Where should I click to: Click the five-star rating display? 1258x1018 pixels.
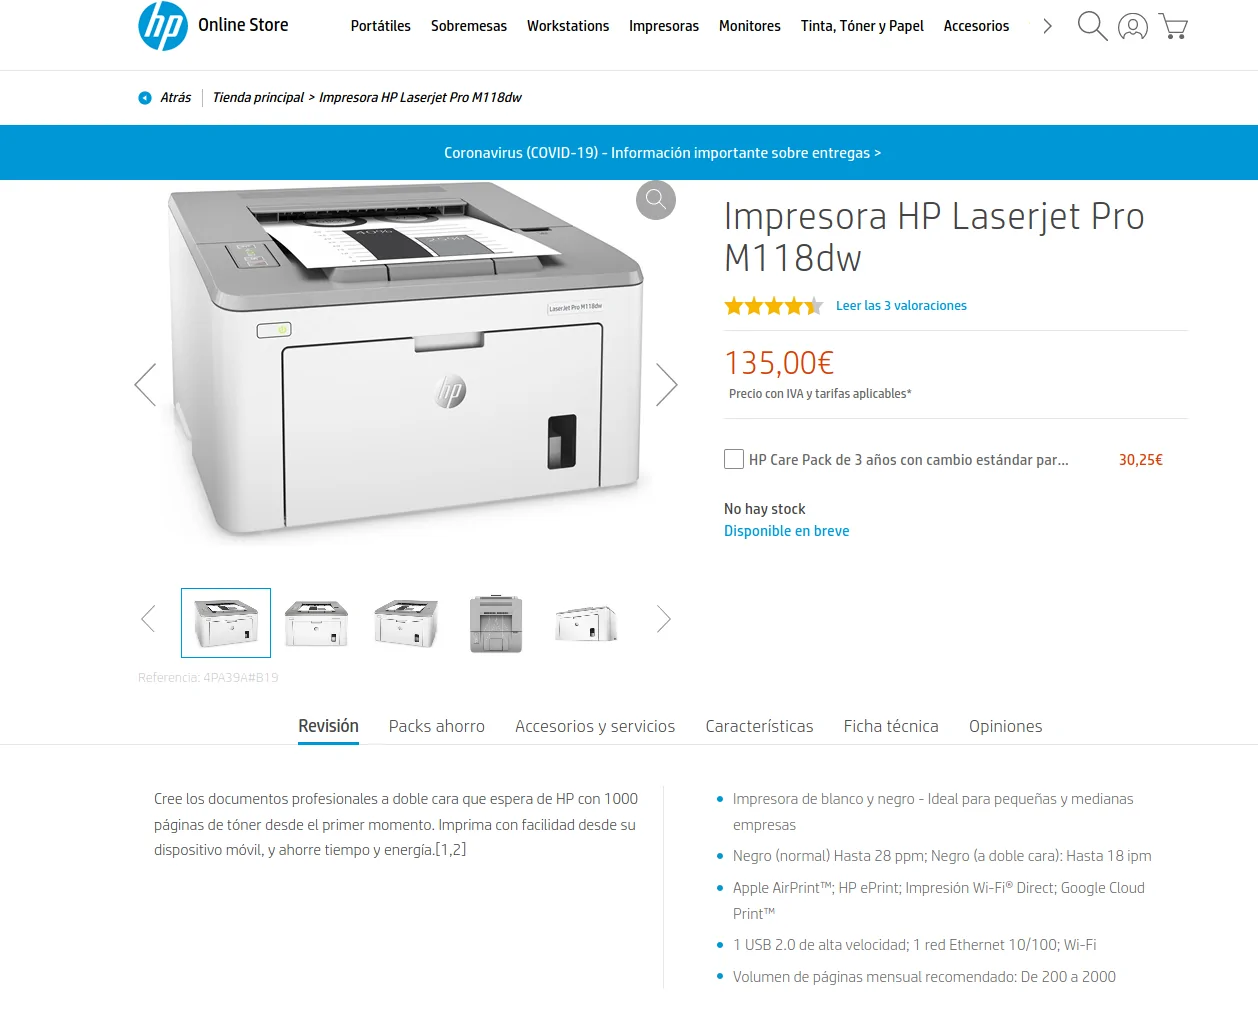pos(774,306)
